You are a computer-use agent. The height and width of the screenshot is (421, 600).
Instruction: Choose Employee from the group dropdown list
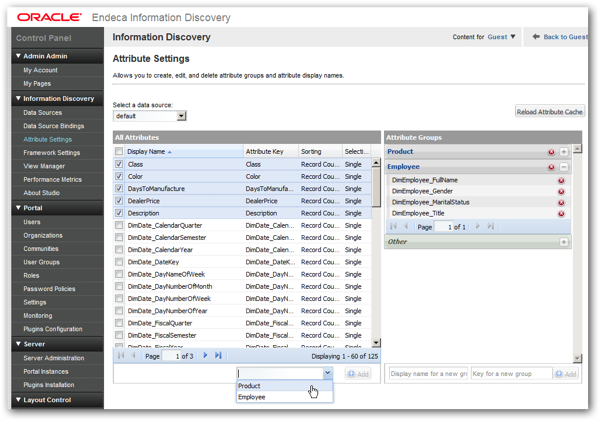click(x=284, y=397)
